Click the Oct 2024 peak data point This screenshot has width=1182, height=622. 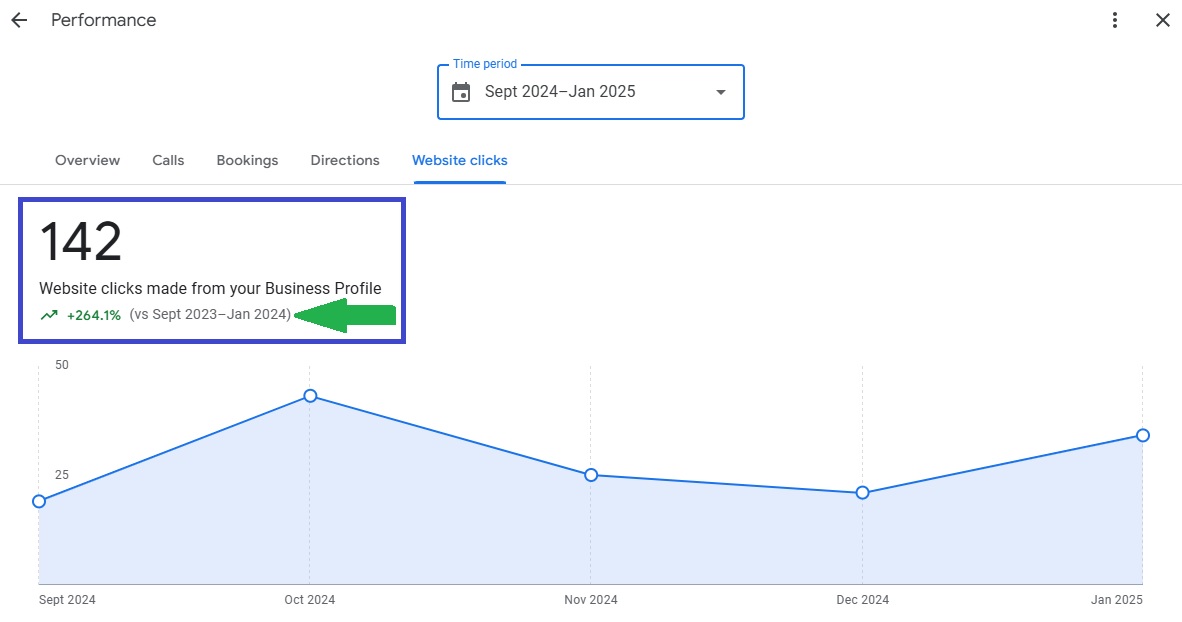pos(310,396)
